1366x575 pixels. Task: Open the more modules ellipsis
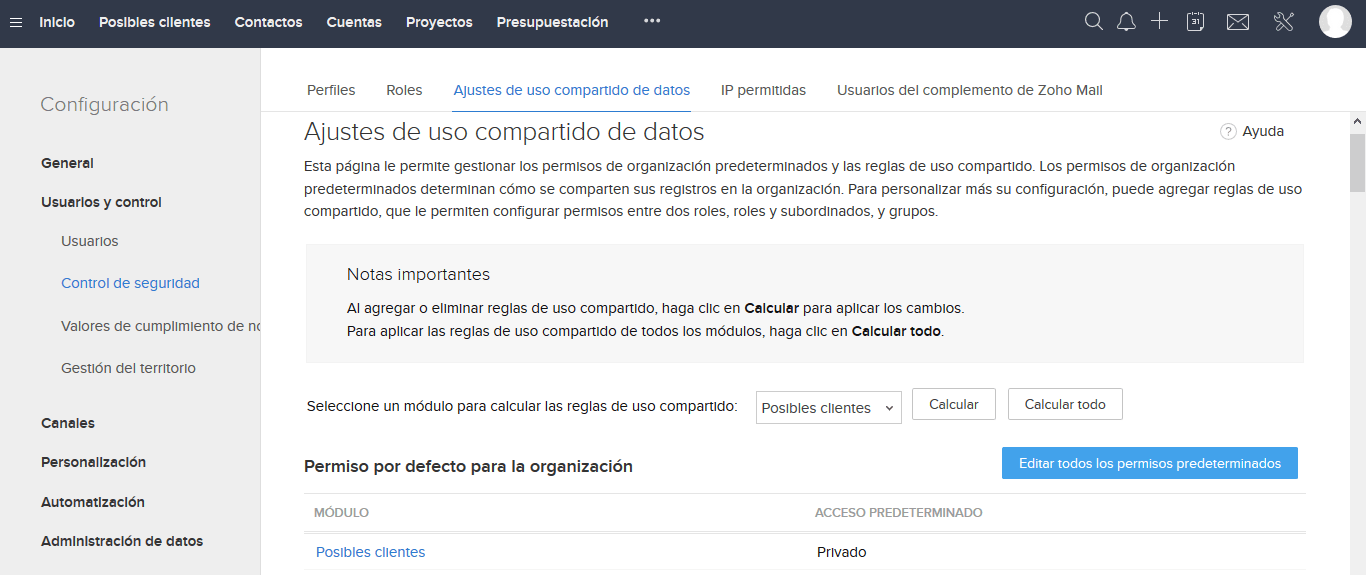(x=652, y=21)
